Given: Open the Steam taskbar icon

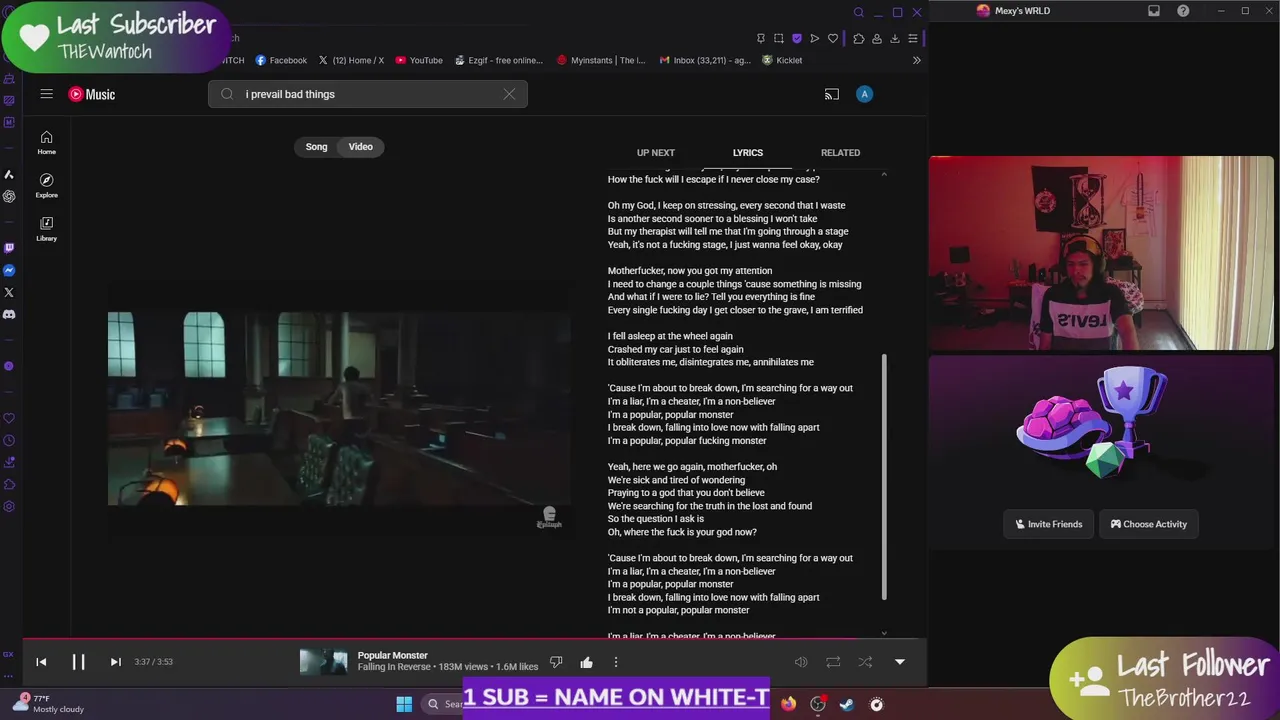Looking at the screenshot, I should (847, 704).
